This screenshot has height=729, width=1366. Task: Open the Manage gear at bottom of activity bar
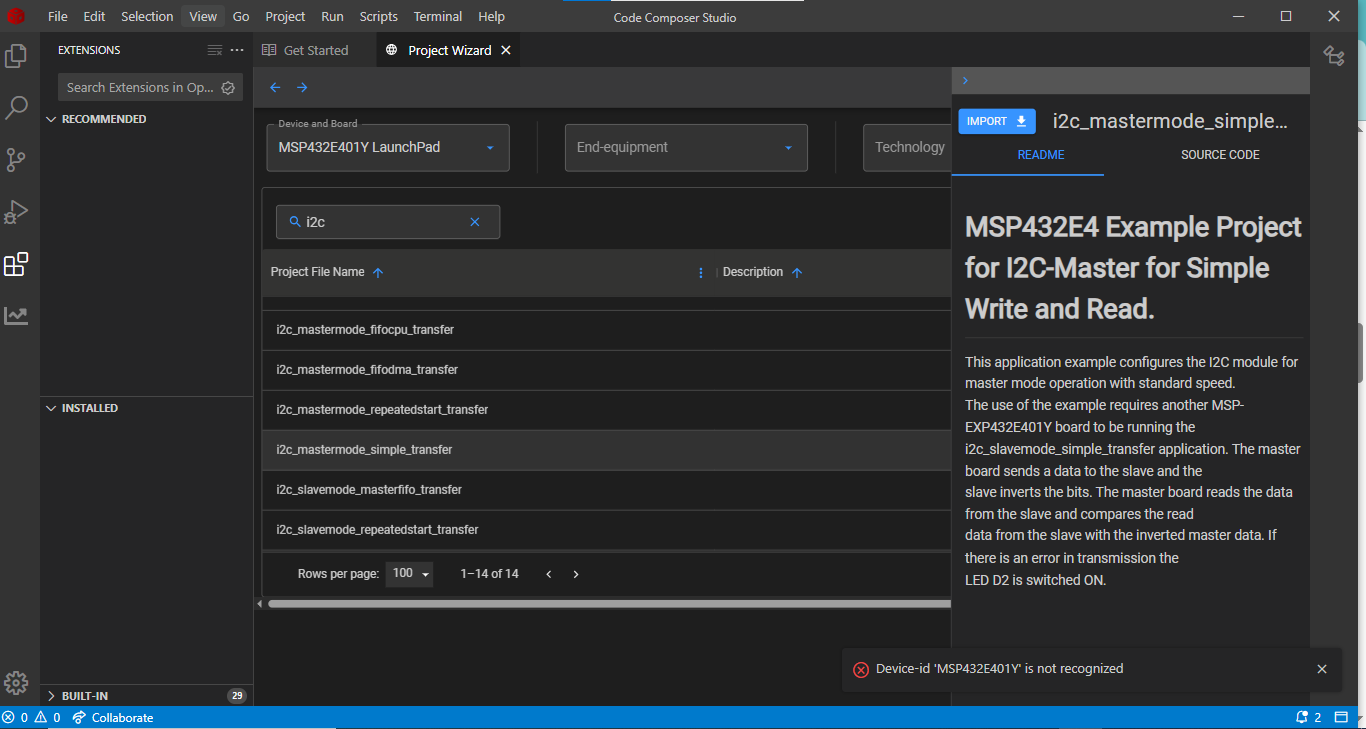point(16,683)
